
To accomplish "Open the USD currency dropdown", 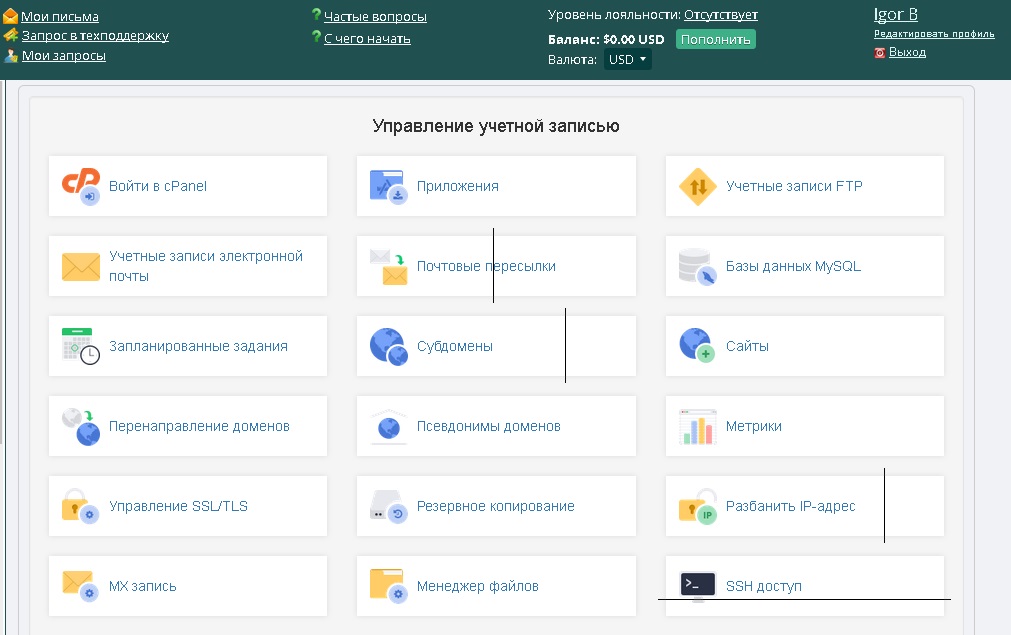I will [x=628, y=60].
